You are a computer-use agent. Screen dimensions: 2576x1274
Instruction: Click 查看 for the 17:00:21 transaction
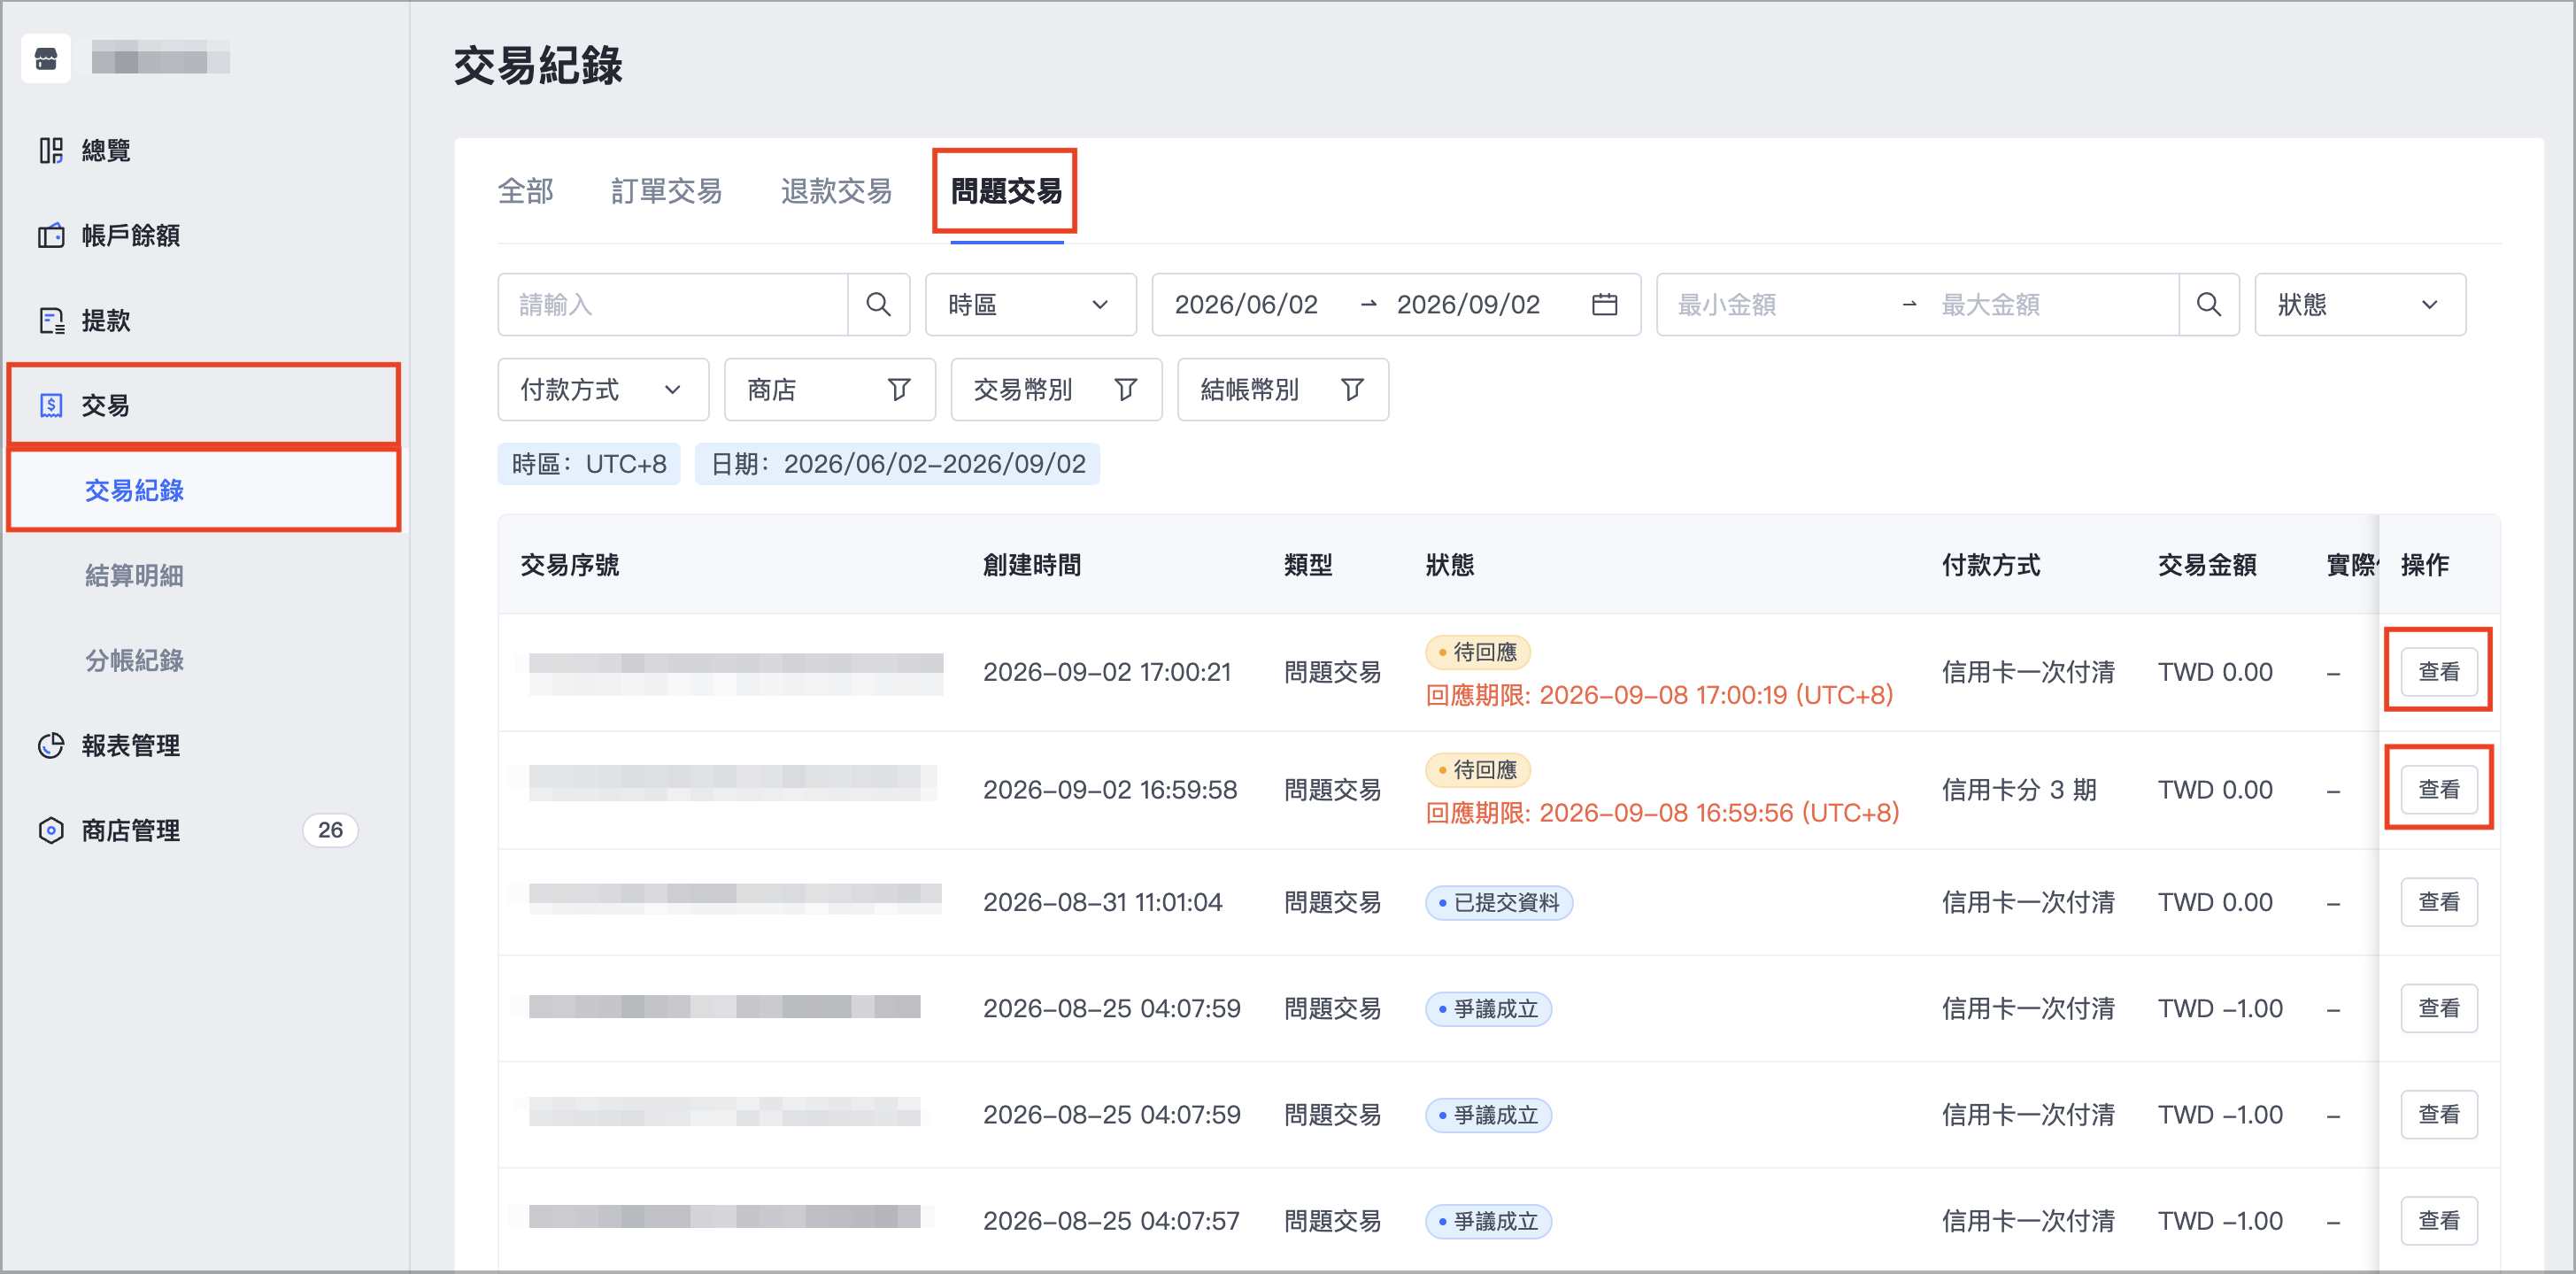click(x=2438, y=672)
